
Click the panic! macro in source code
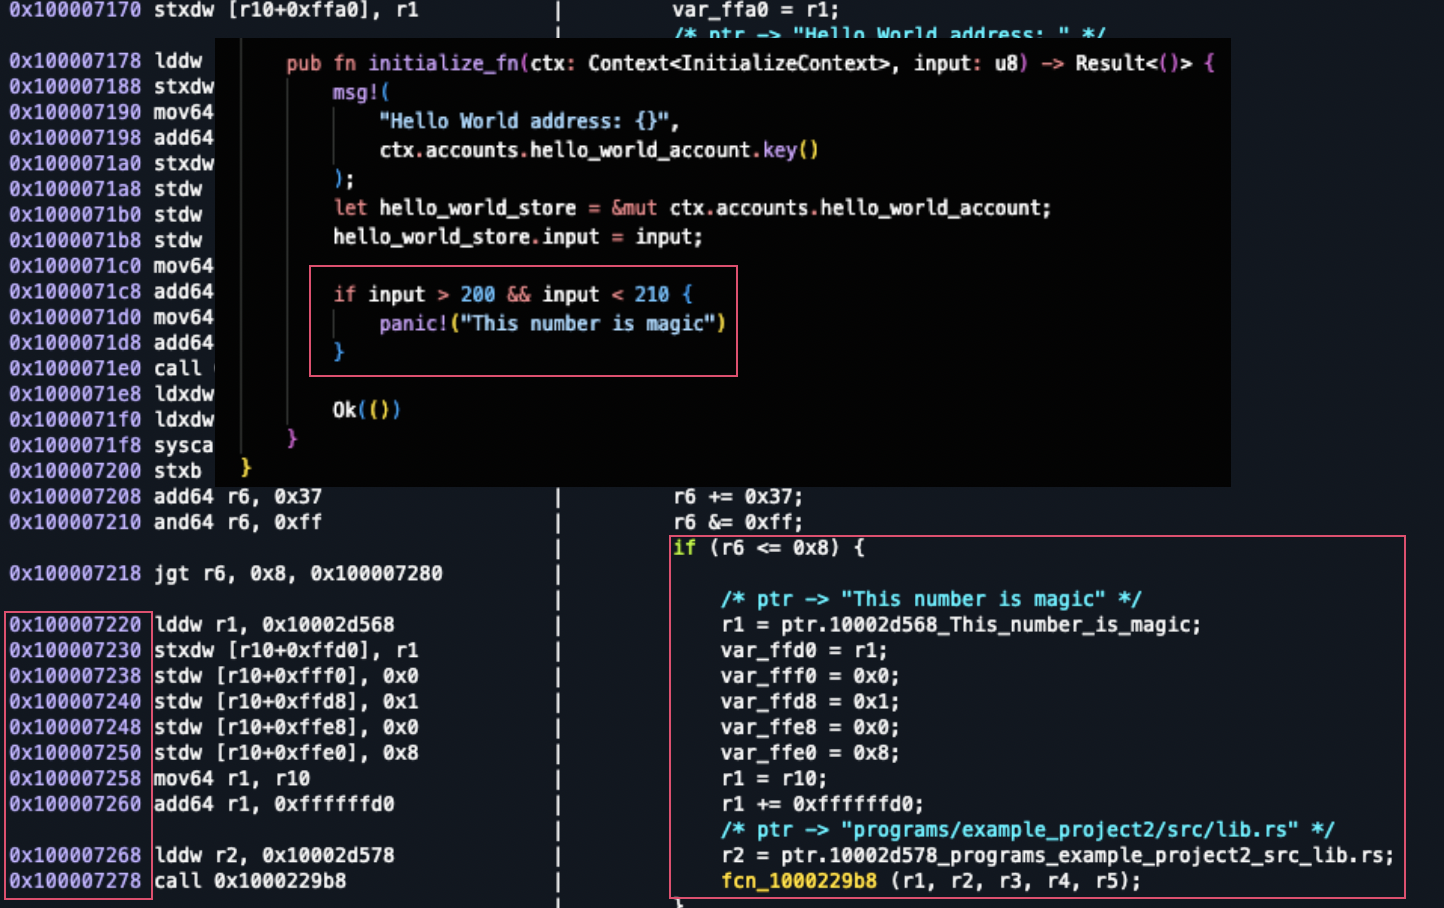(413, 323)
